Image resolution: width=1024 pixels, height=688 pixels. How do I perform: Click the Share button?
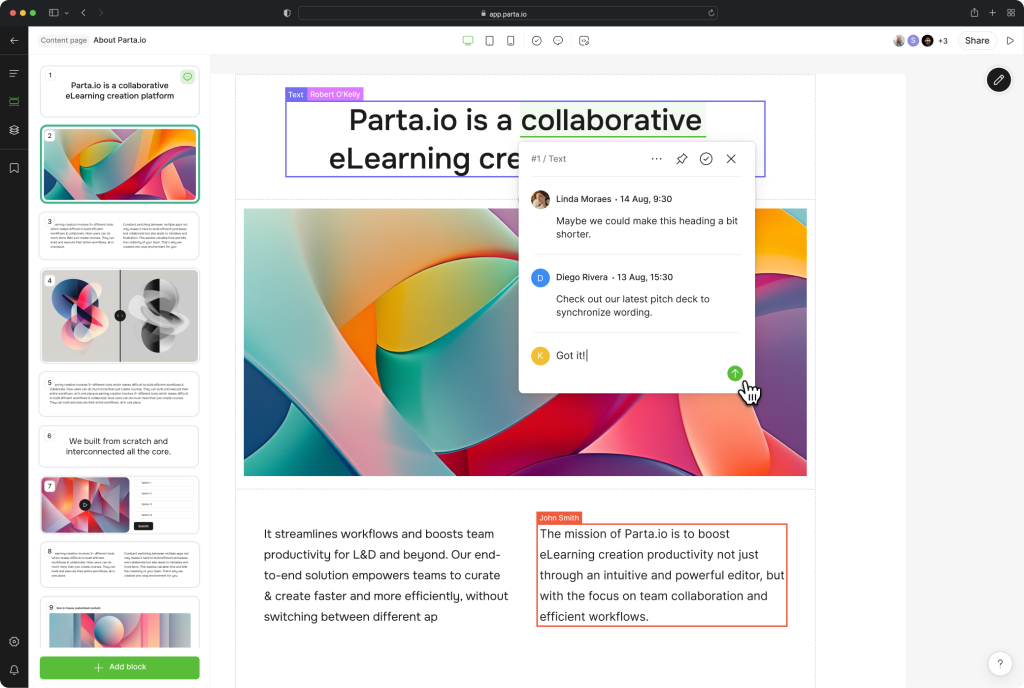977,41
